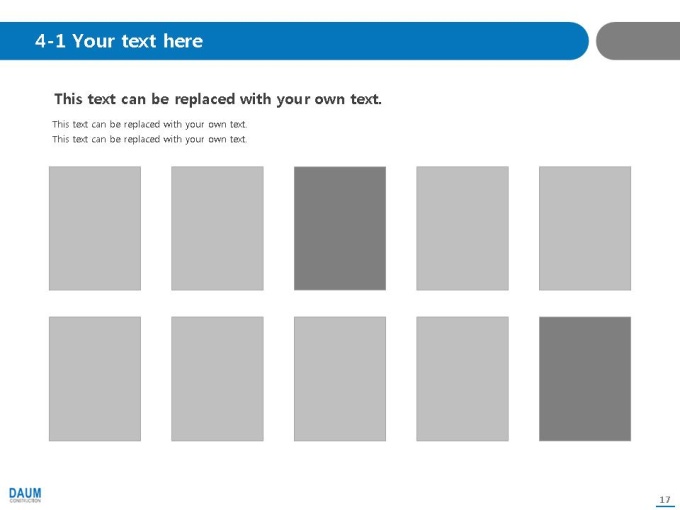Select the dark gray placeholder in top row
680x510 pixels.
click(x=340, y=228)
